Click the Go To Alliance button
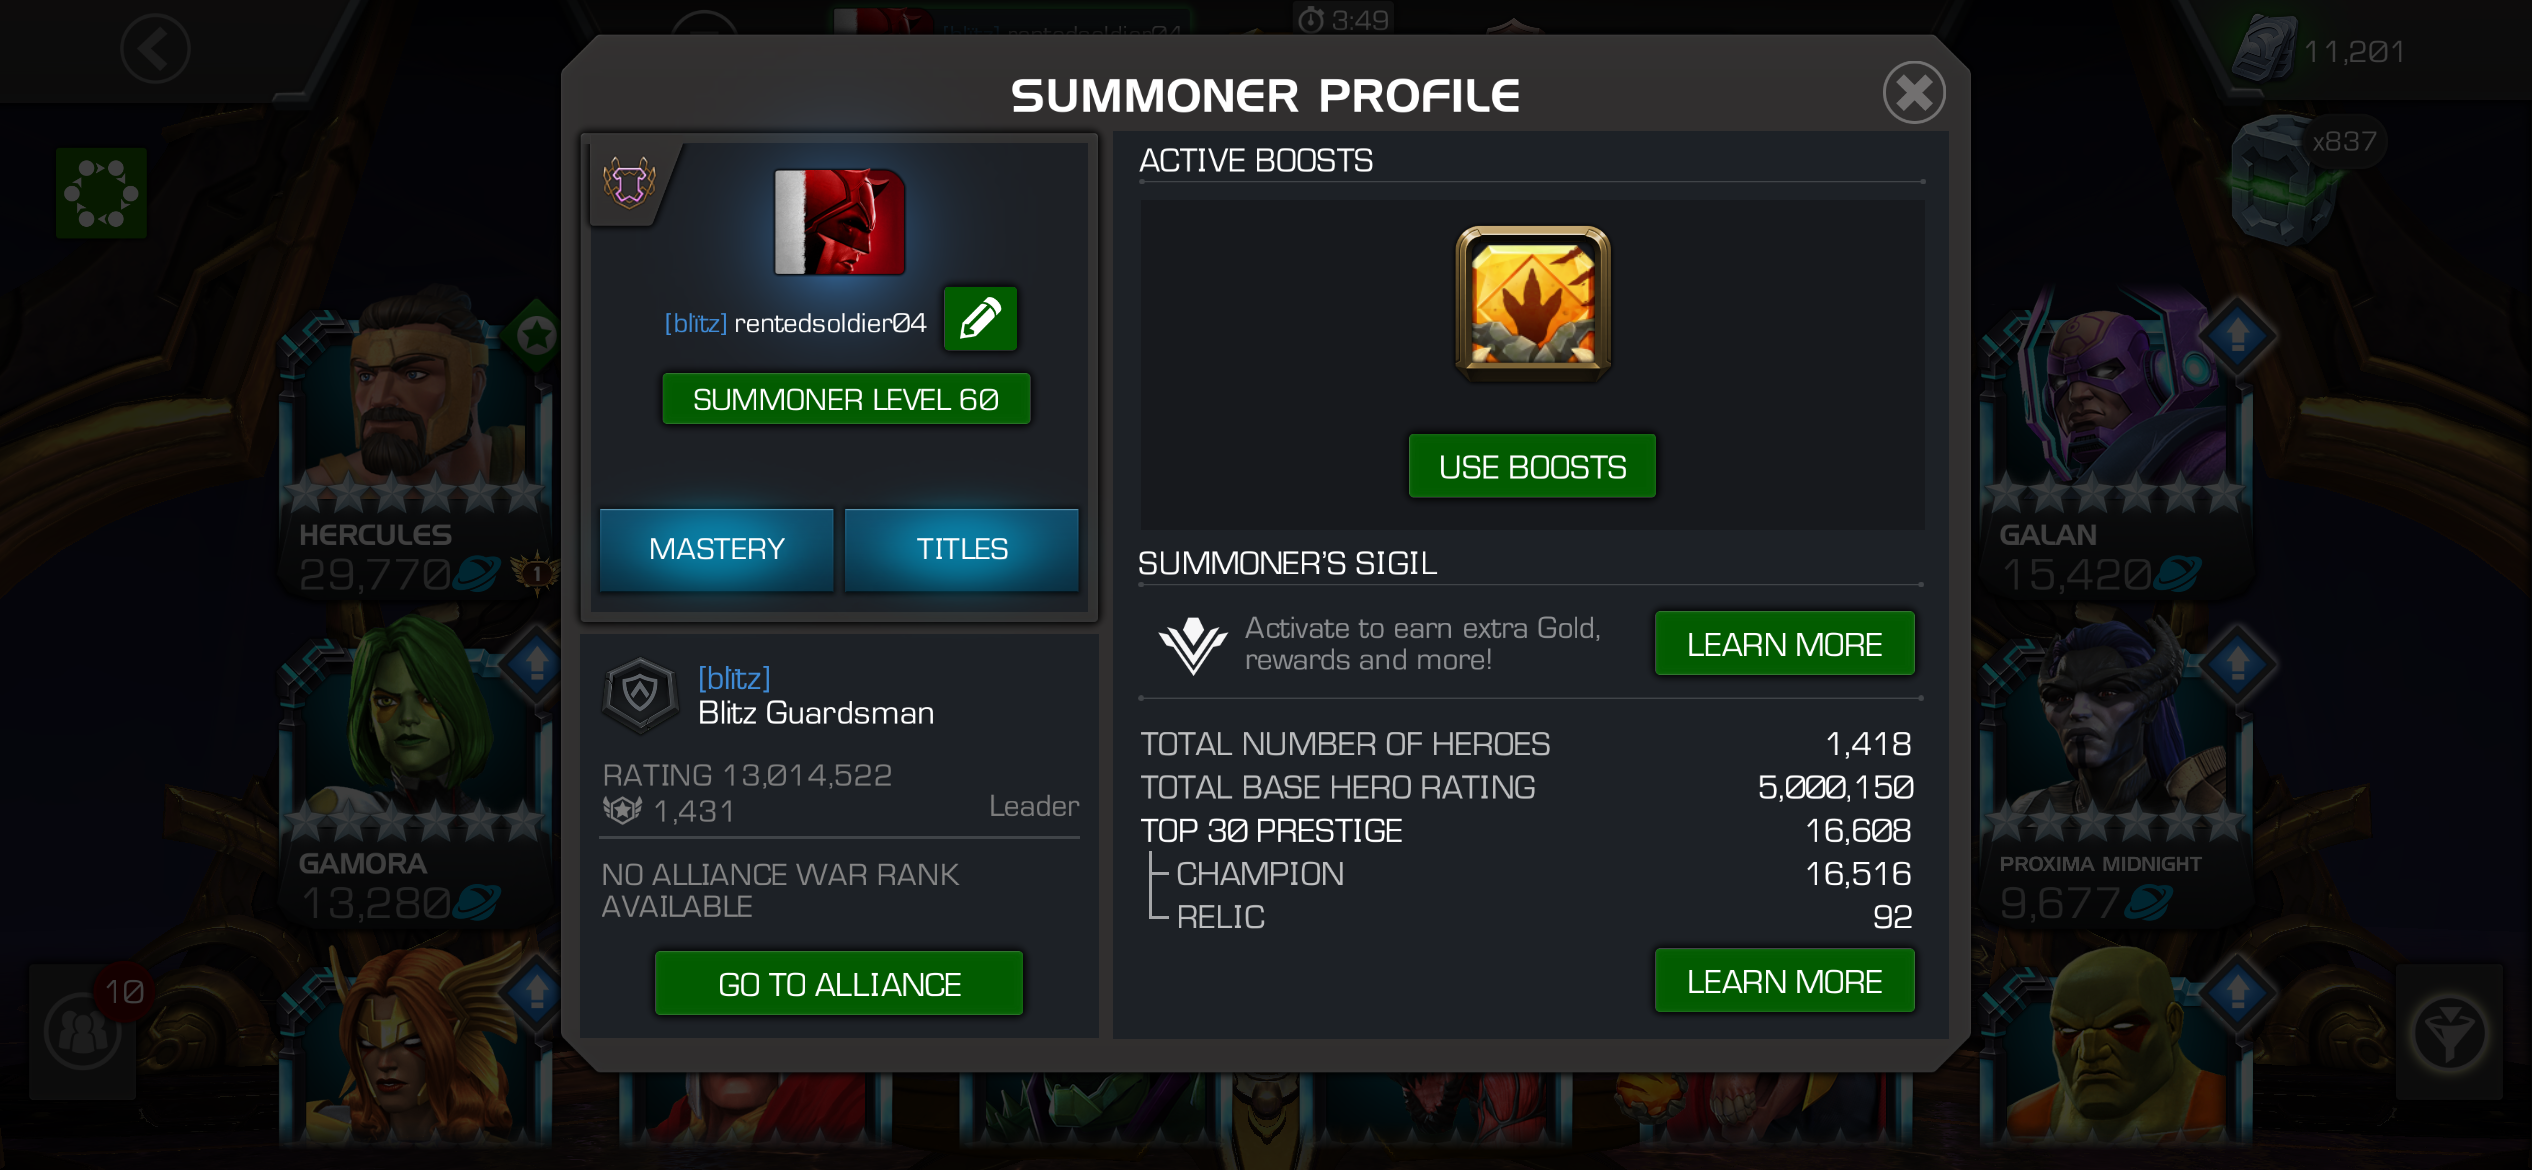The width and height of the screenshot is (2532, 1170). pos(839,984)
